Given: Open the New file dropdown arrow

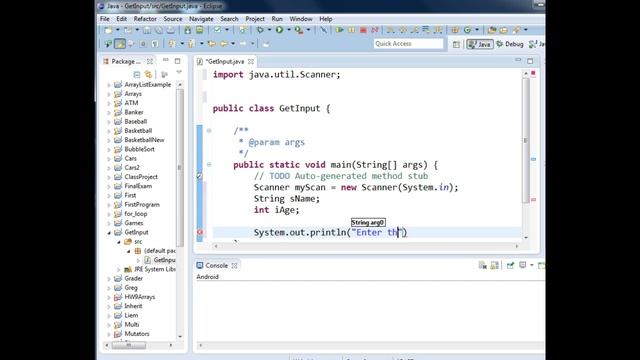Looking at the screenshot, I should click(118, 30).
